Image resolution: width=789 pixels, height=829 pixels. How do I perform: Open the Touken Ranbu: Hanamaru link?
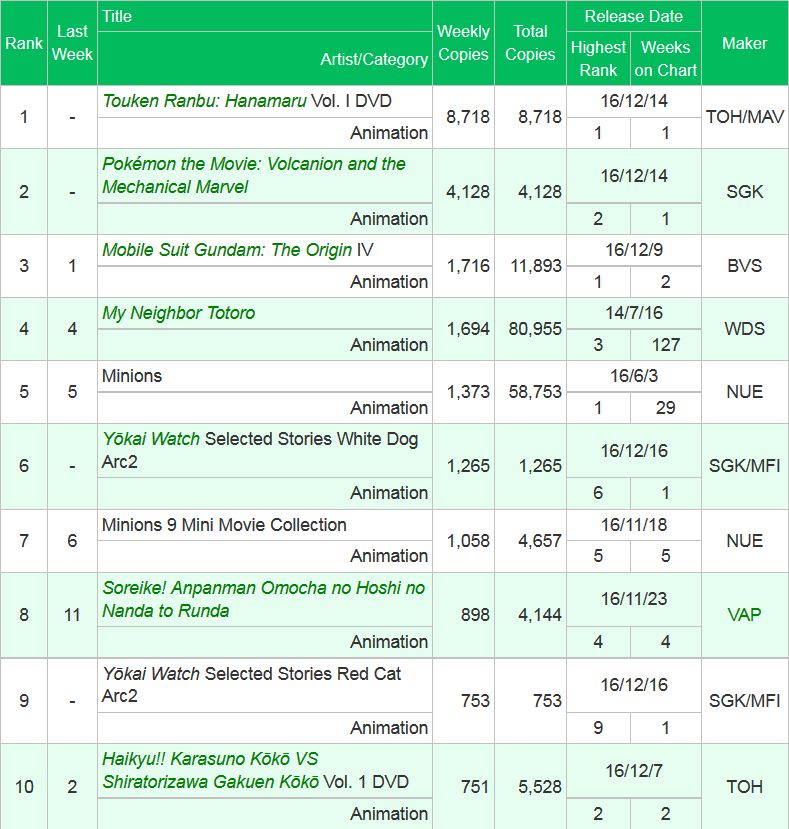click(204, 101)
